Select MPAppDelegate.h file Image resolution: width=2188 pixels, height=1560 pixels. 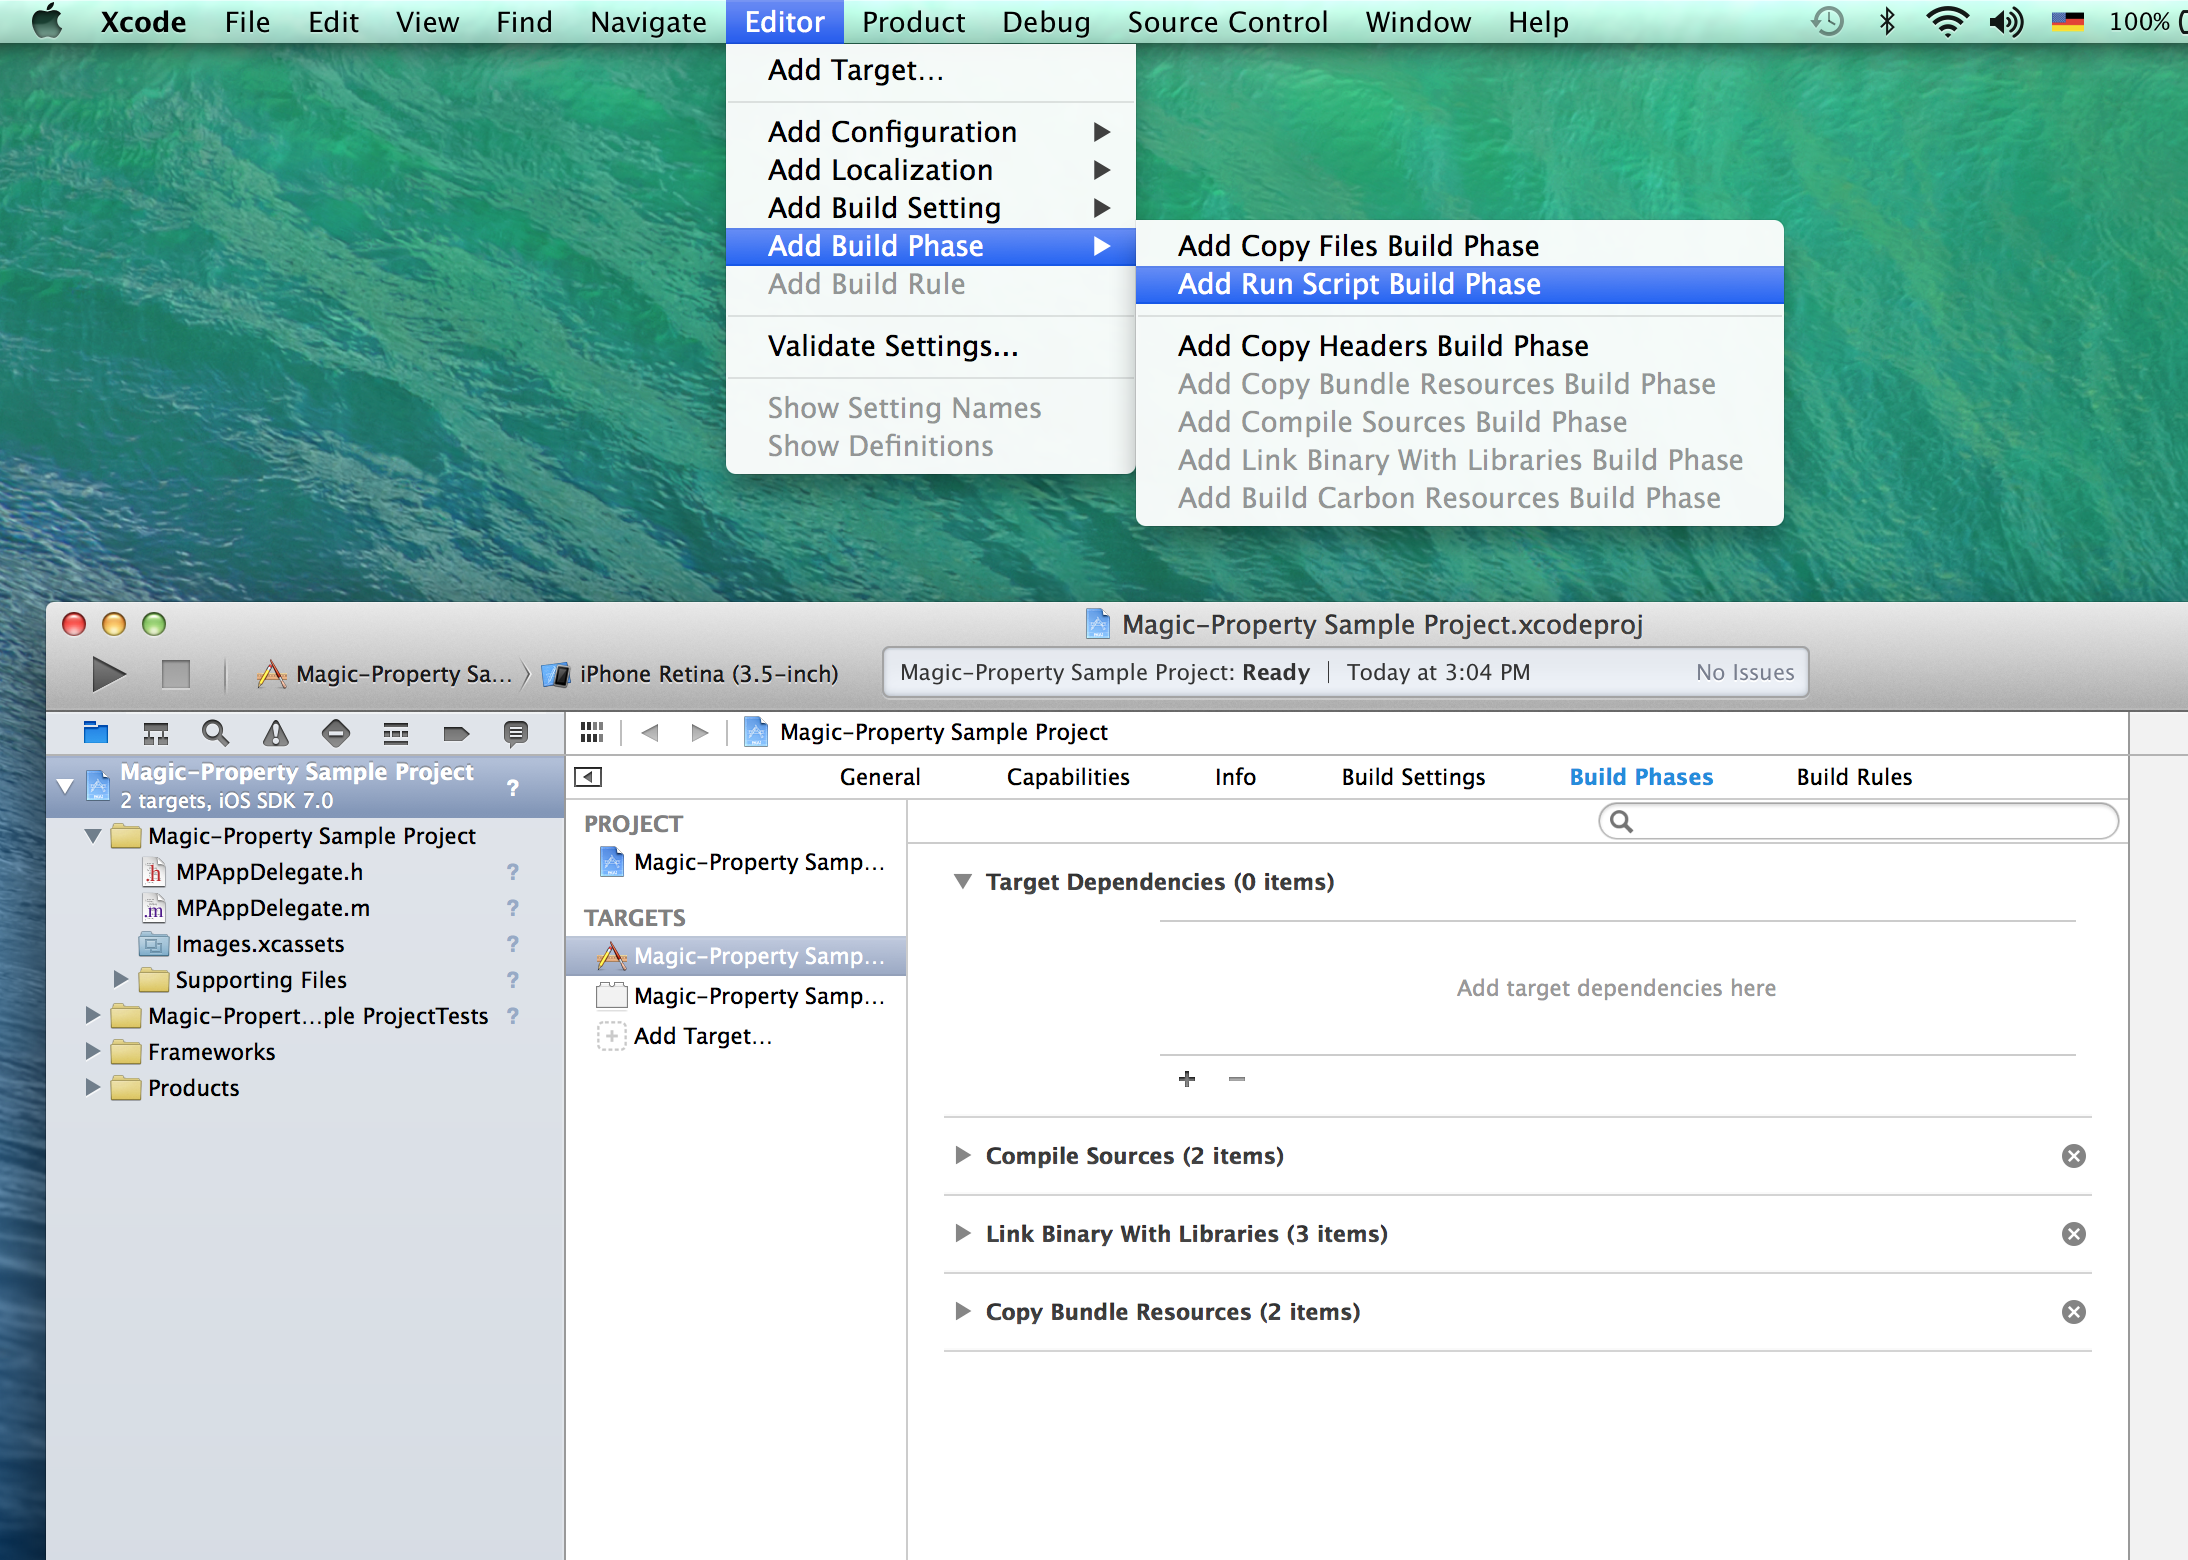click(x=269, y=872)
